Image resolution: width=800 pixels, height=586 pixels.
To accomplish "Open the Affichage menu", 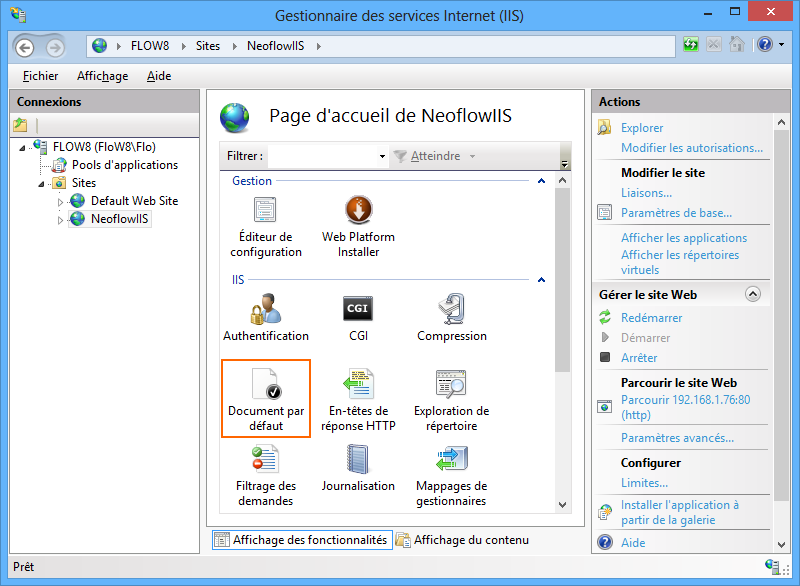I will pyautogui.click(x=103, y=76).
